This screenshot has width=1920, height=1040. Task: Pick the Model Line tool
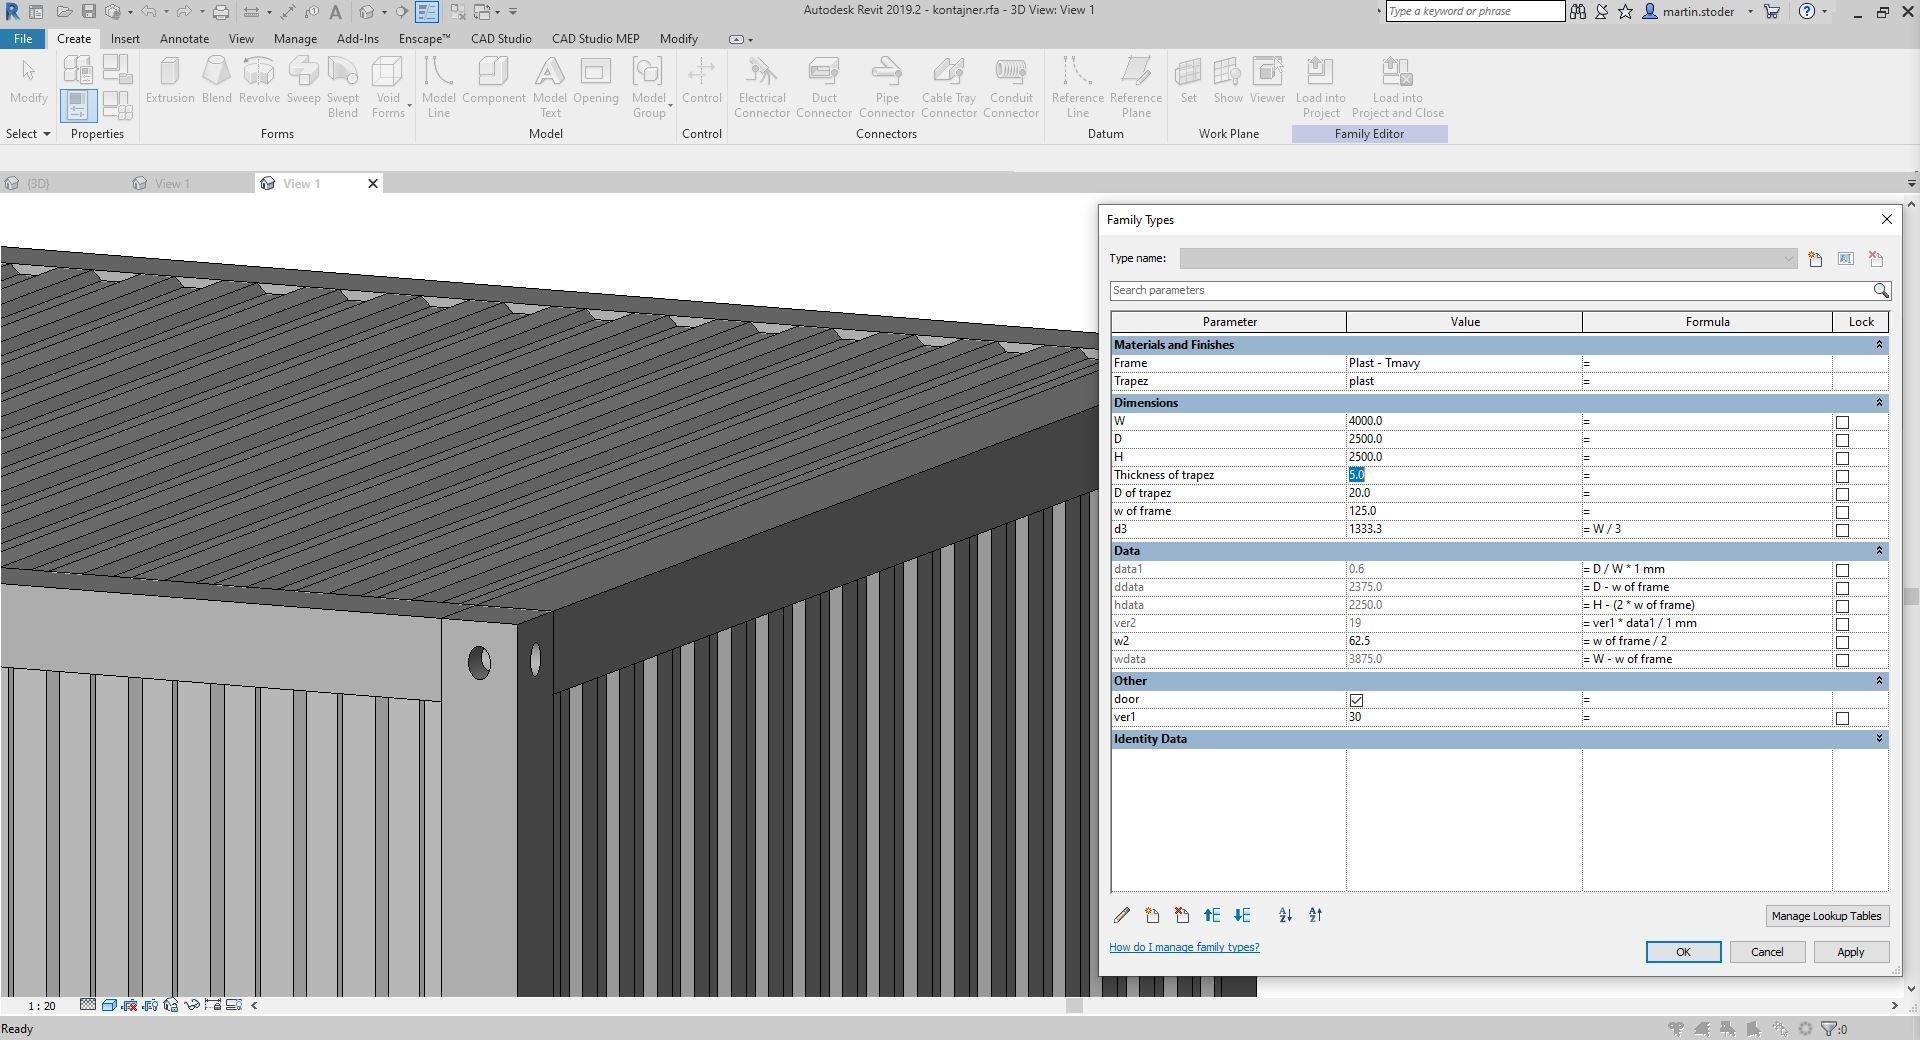coord(438,87)
